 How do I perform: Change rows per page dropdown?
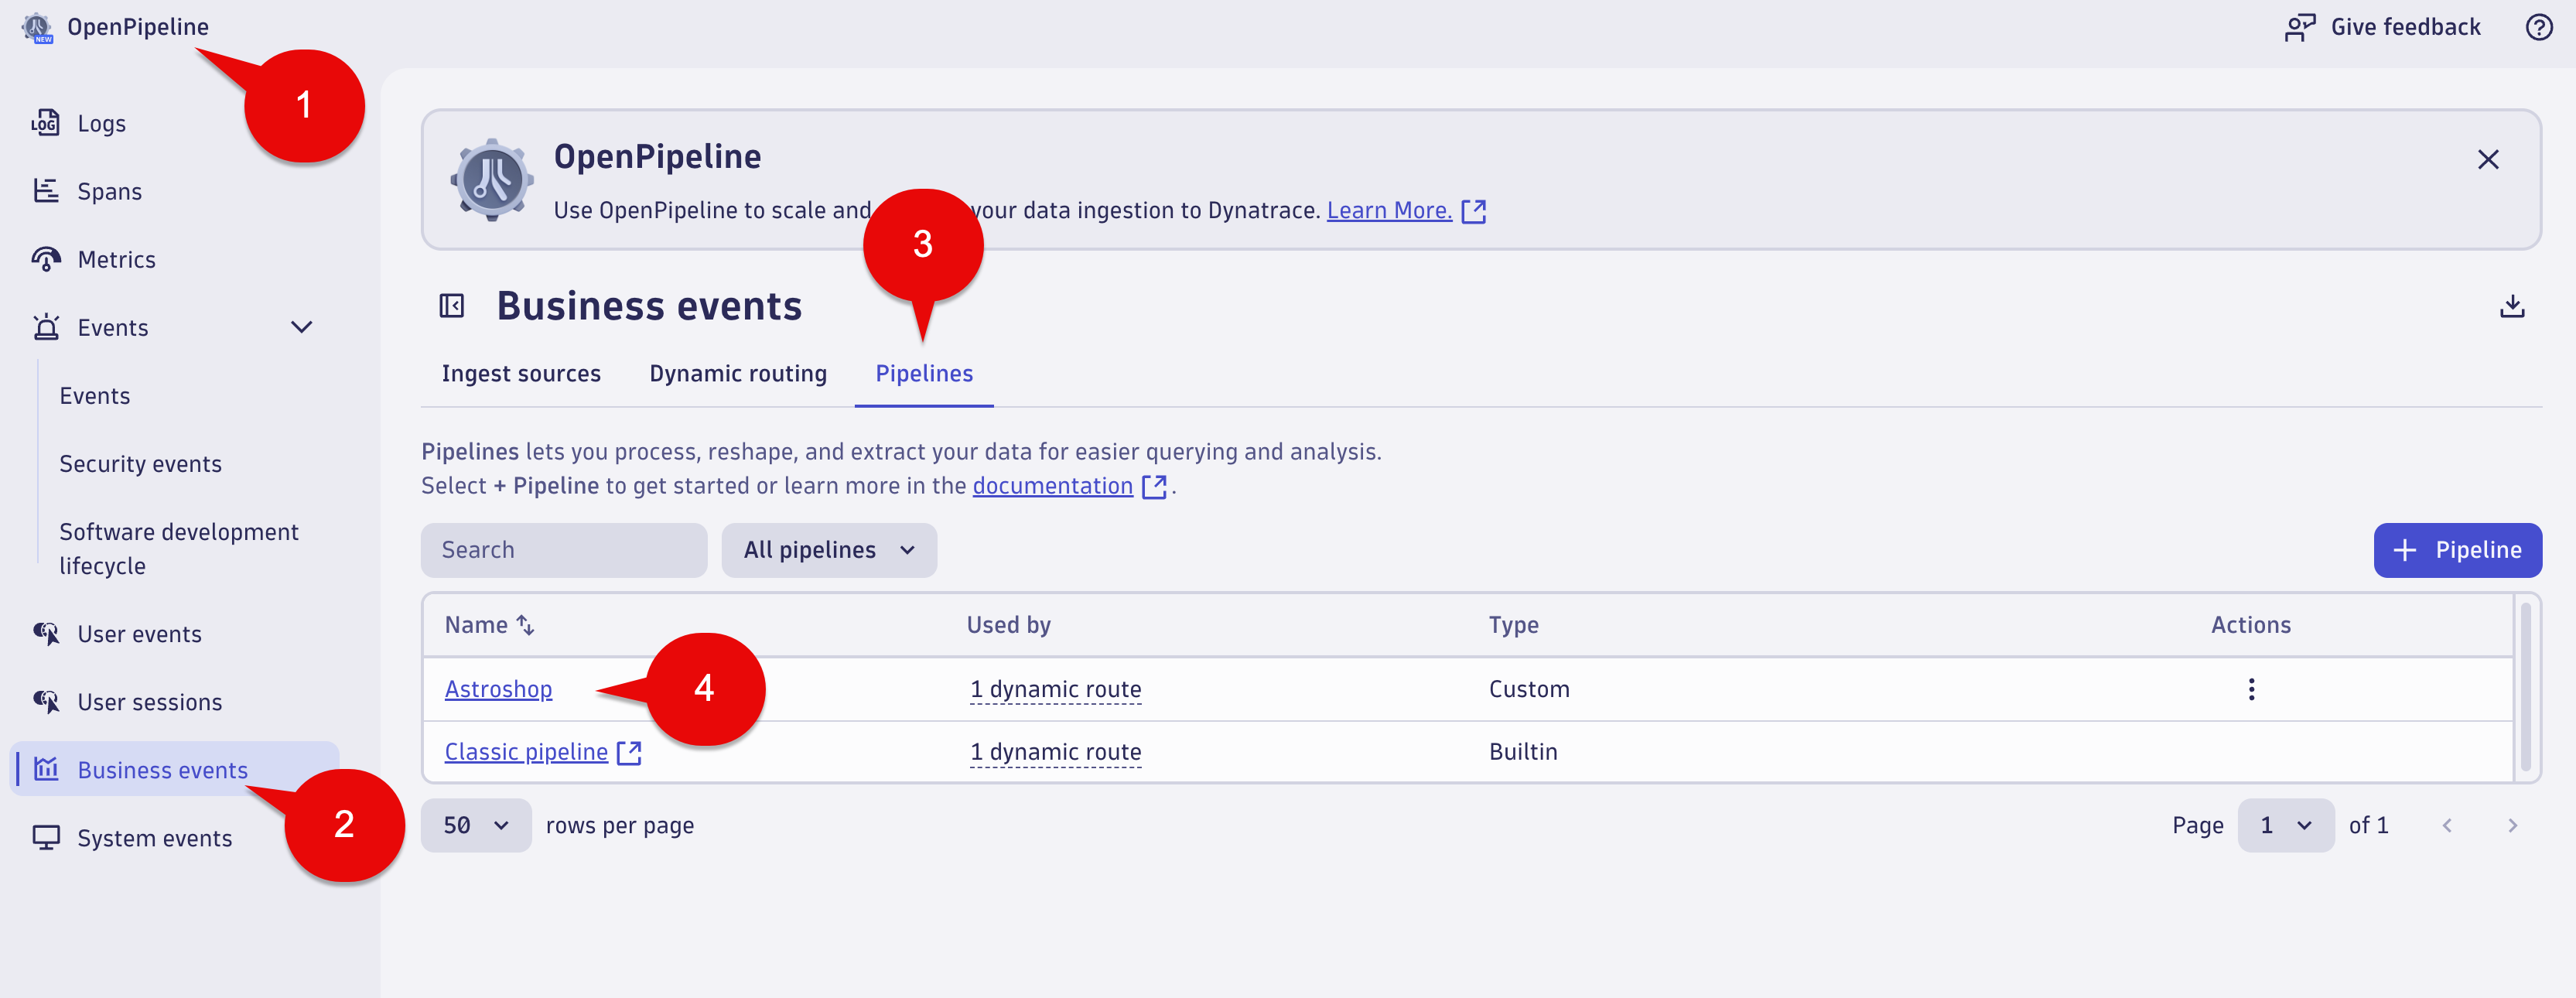tap(476, 826)
